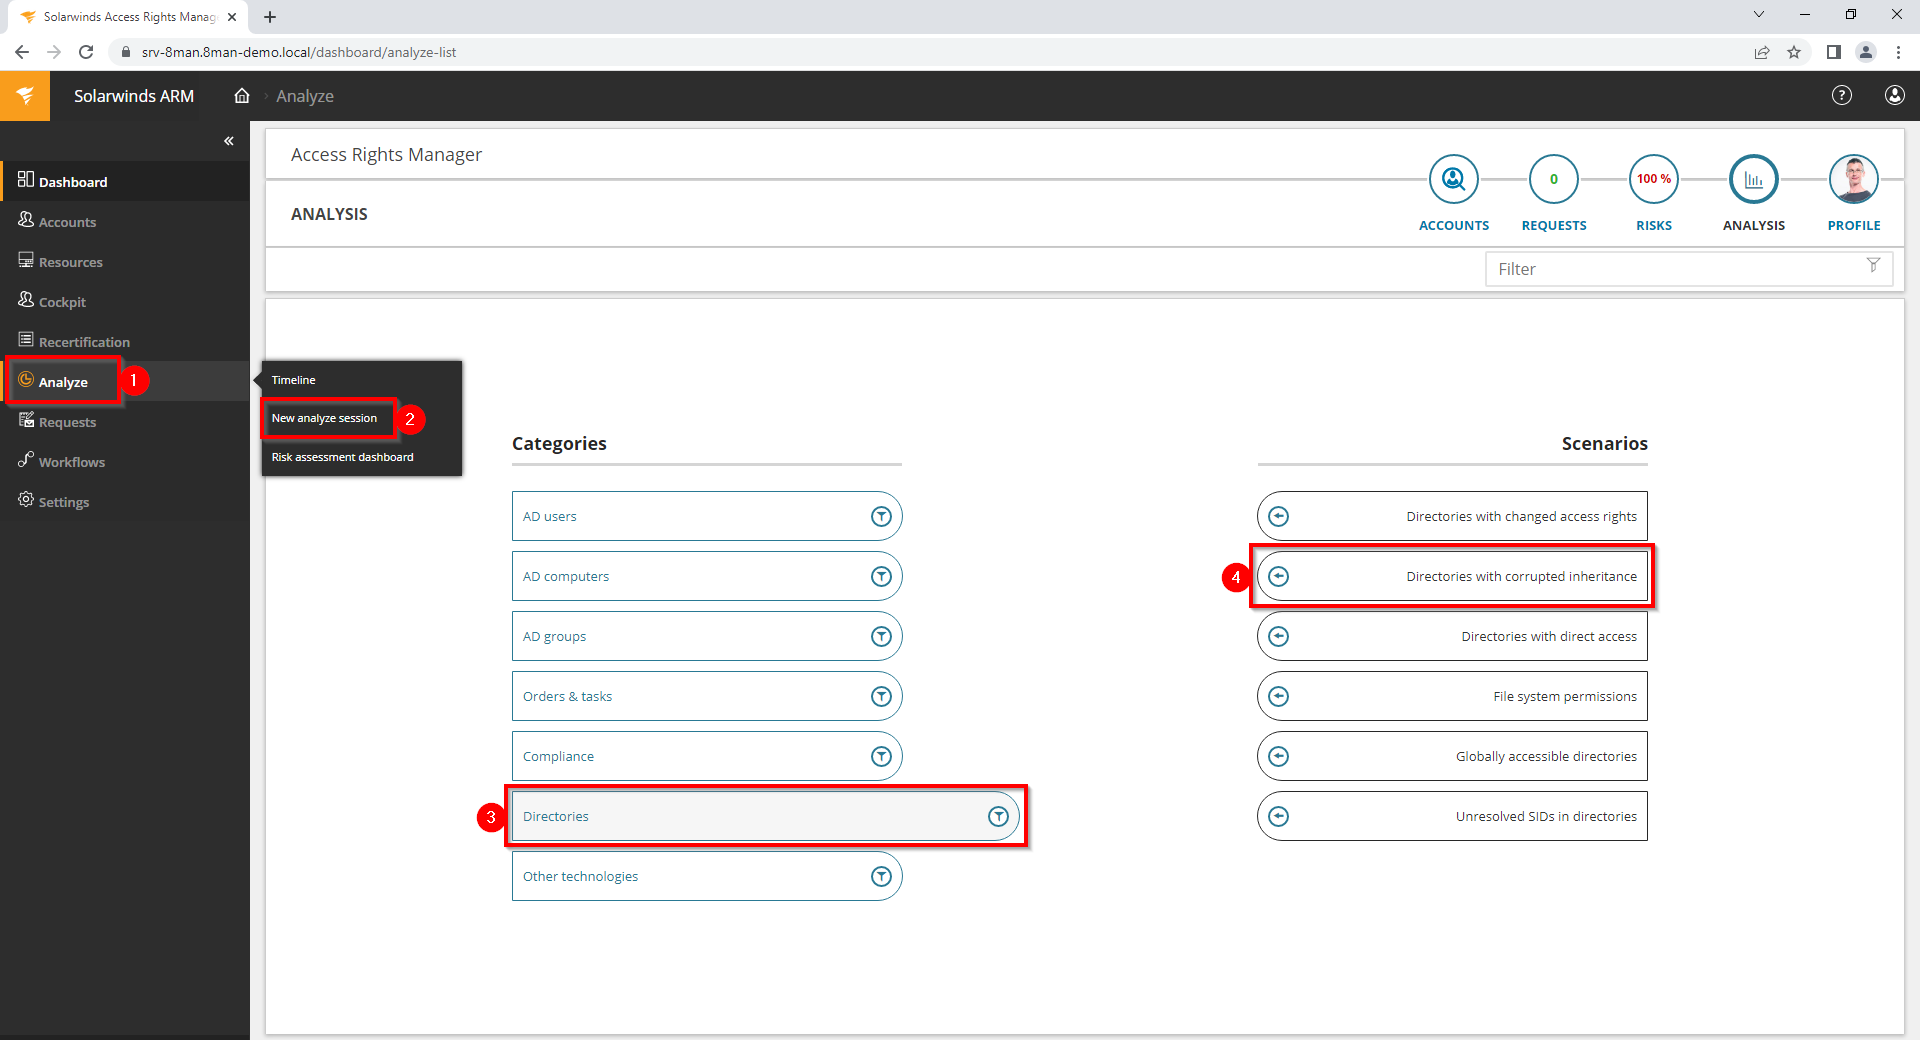Click the Accounts magnifier circle icon
This screenshot has height=1040, width=1920.
(1453, 180)
